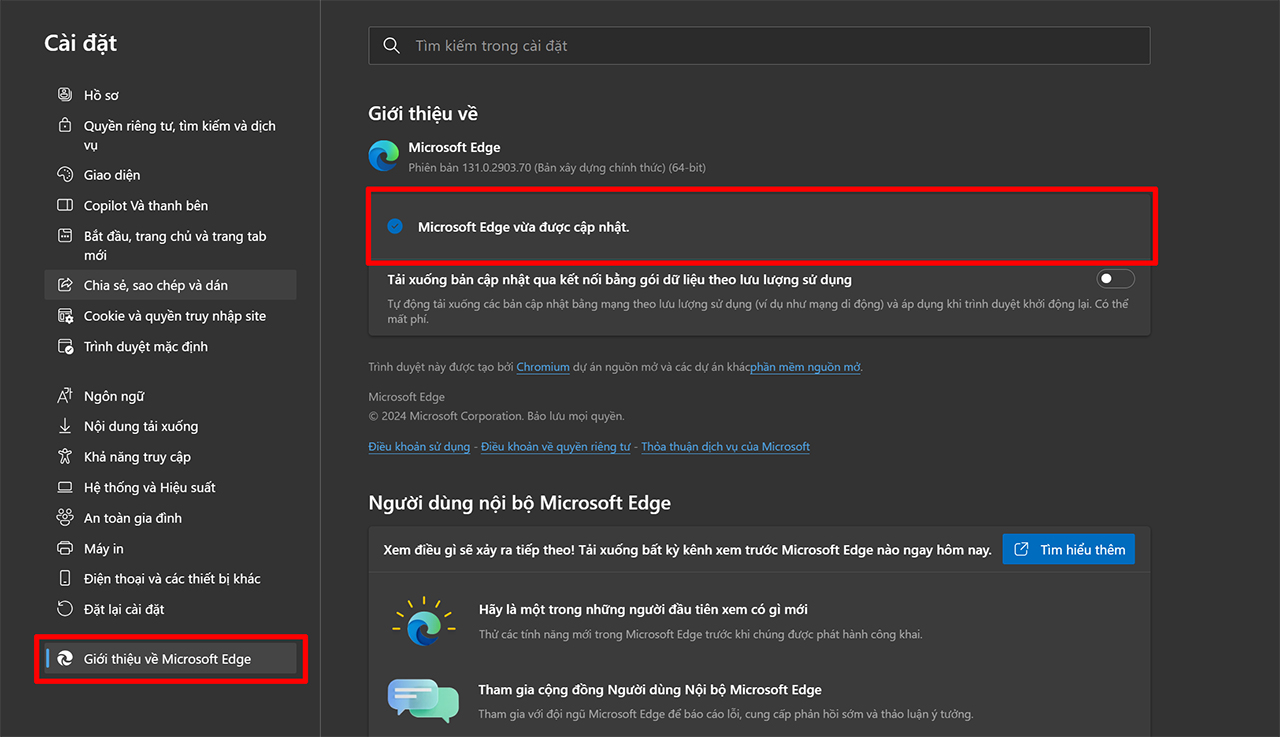
Task: Click the An toàn gia đình icon
Action: click(x=65, y=518)
